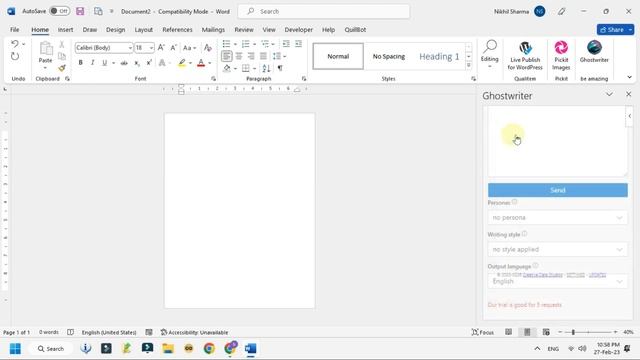Open font name dropdown Calibri (Body)
Viewport: 640px width, 360px height.
[x=130, y=48]
